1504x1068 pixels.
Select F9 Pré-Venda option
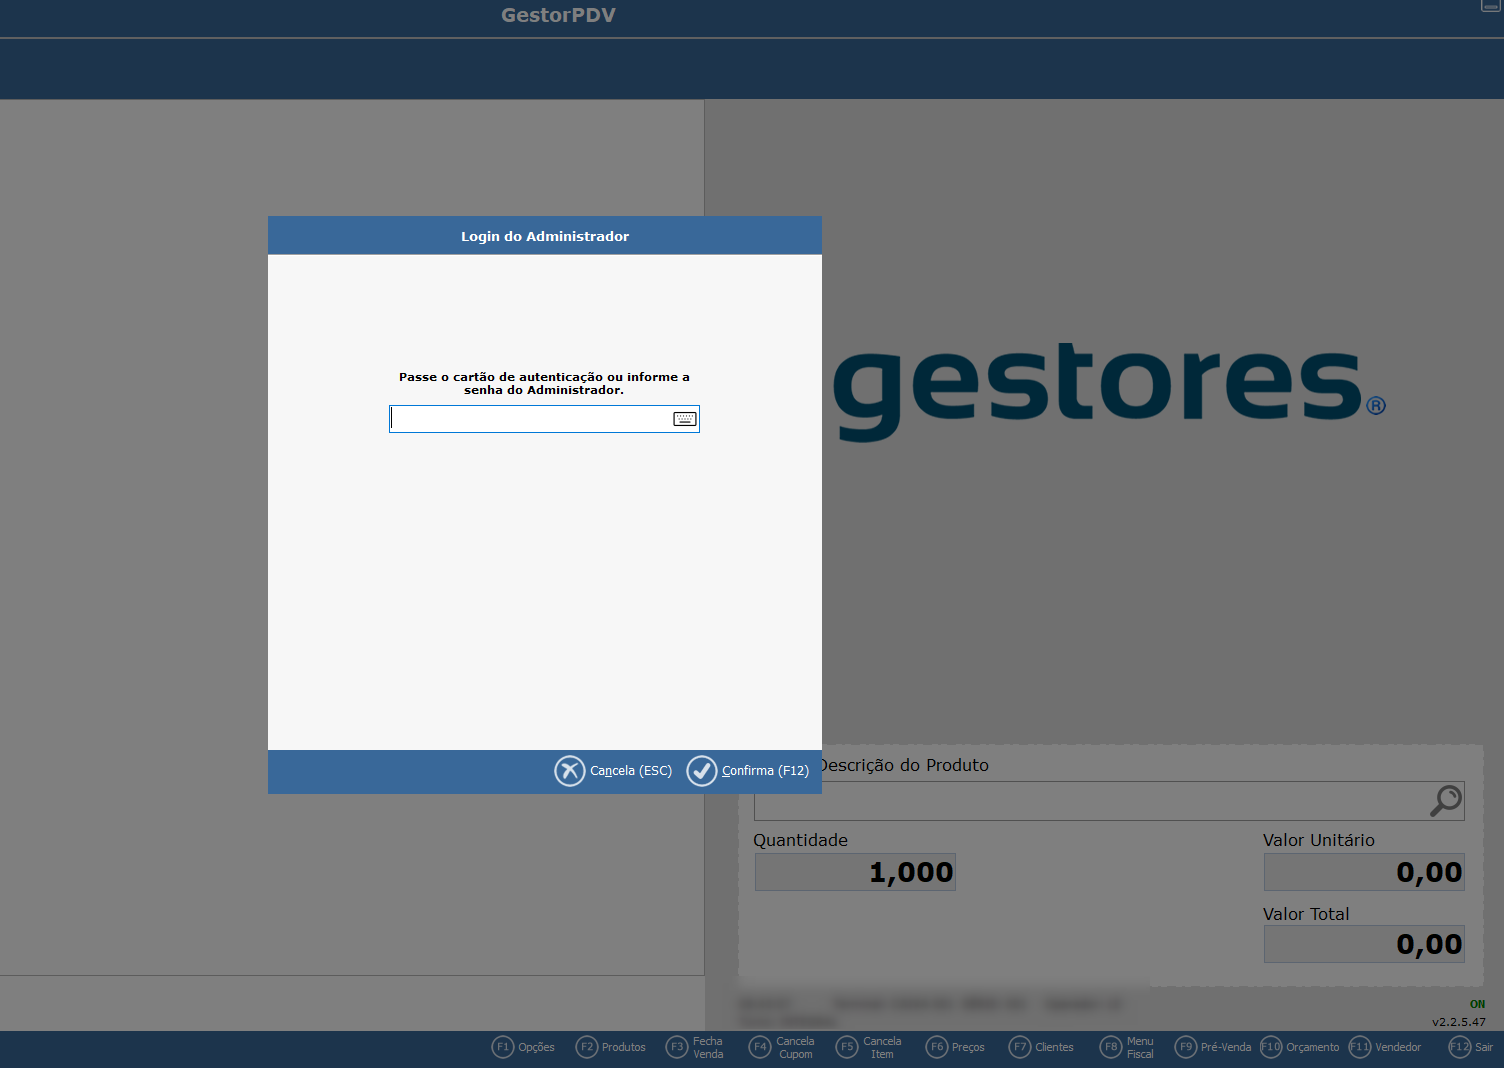coord(1213,1047)
